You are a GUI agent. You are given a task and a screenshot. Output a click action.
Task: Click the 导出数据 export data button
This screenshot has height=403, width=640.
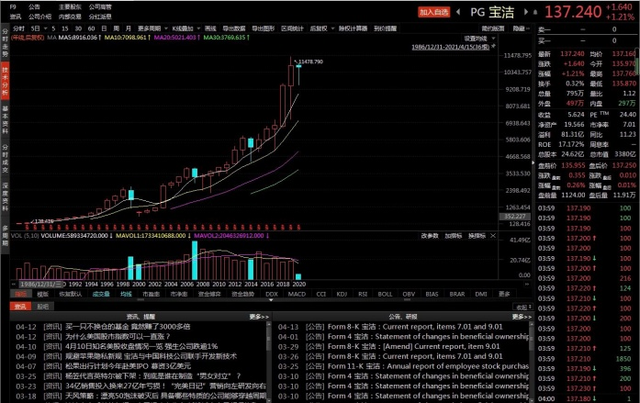(234, 29)
